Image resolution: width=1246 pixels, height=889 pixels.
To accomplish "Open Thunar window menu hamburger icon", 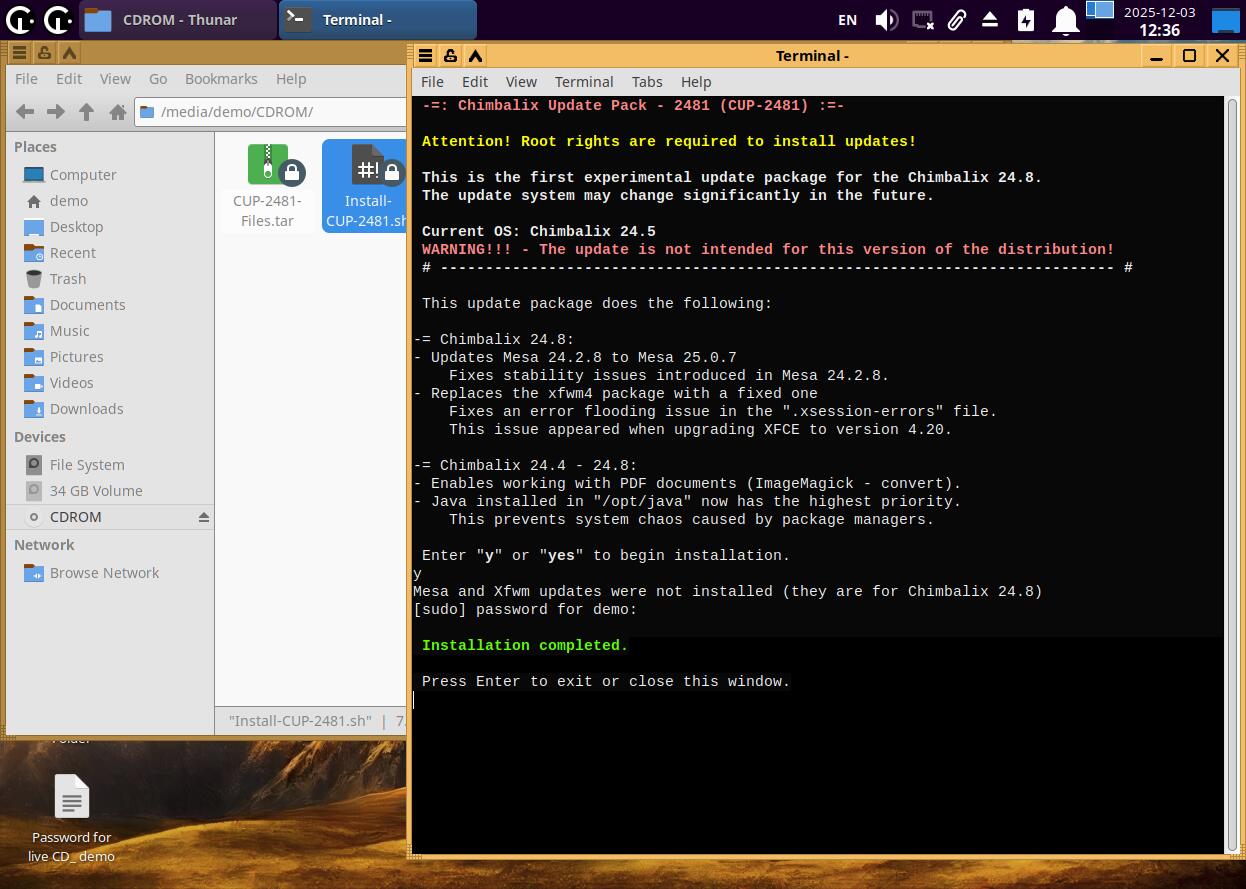I will click(x=19, y=53).
